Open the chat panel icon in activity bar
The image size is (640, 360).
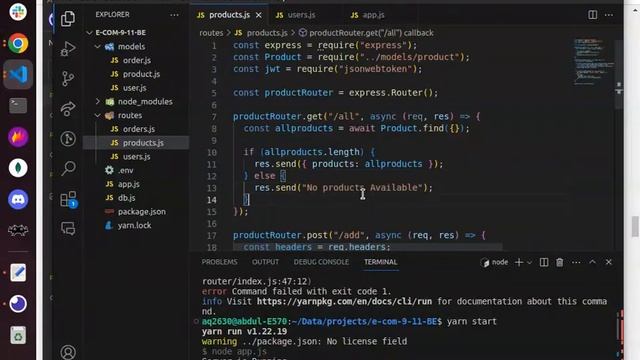pos(68,228)
